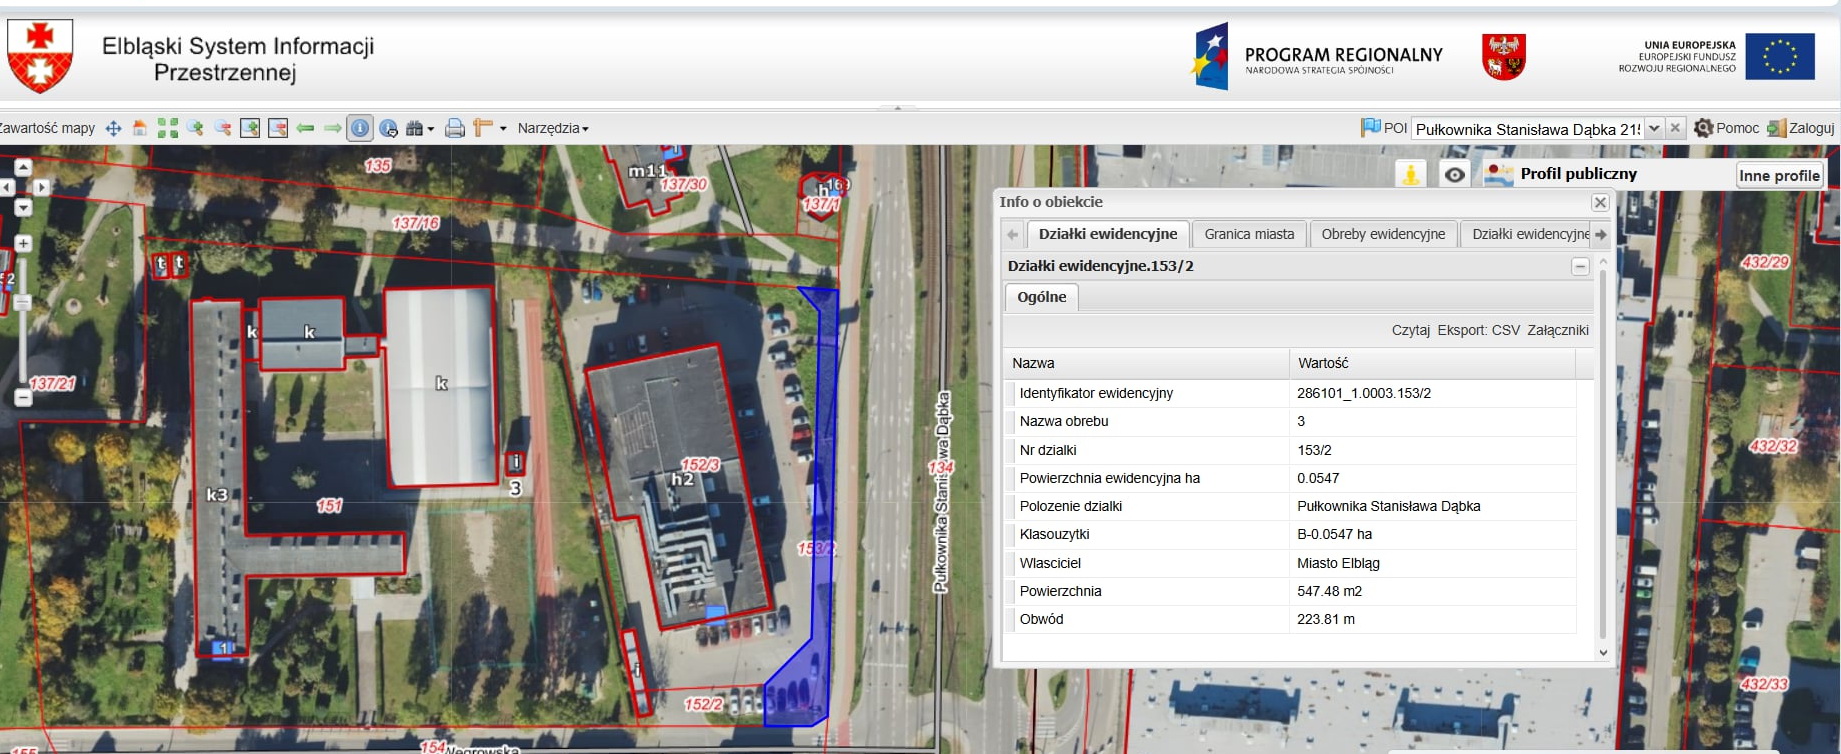
Task: Click the POI address search field
Action: pos(1526,129)
